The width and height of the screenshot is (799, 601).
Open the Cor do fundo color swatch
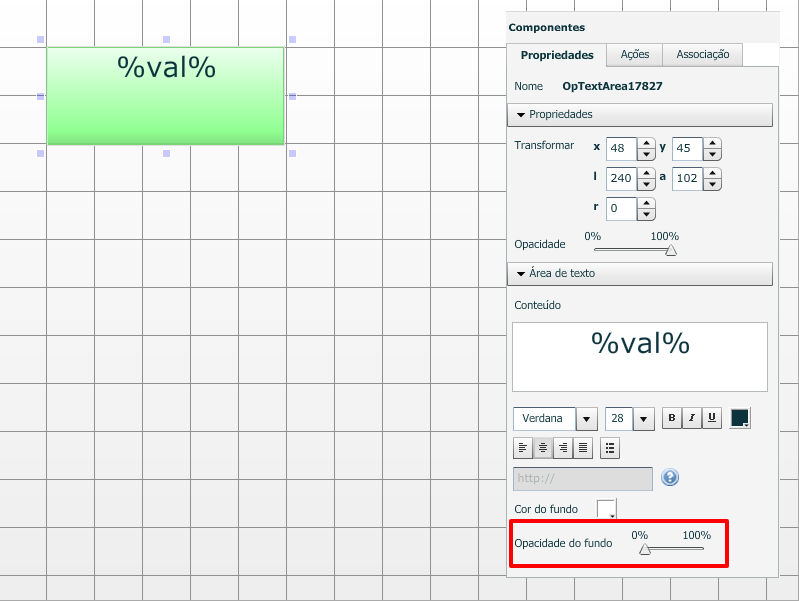point(606,509)
